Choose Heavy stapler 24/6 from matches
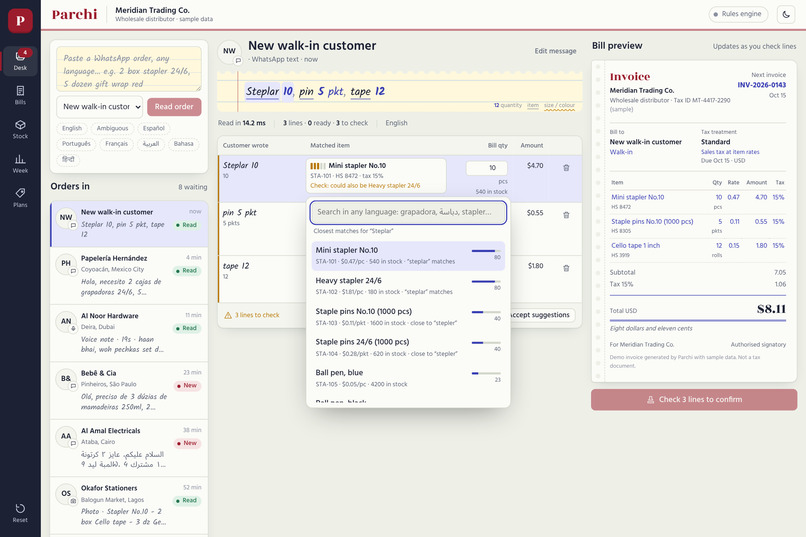 pyautogui.click(x=408, y=286)
